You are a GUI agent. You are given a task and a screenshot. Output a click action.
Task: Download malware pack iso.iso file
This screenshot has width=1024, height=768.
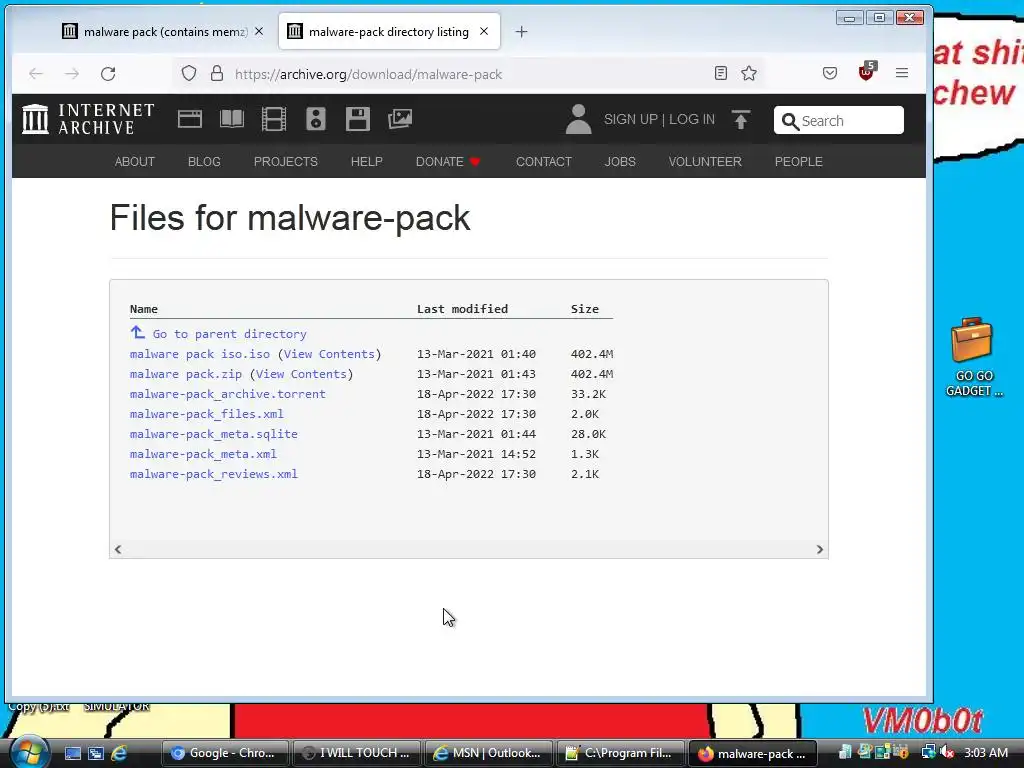(200, 354)
